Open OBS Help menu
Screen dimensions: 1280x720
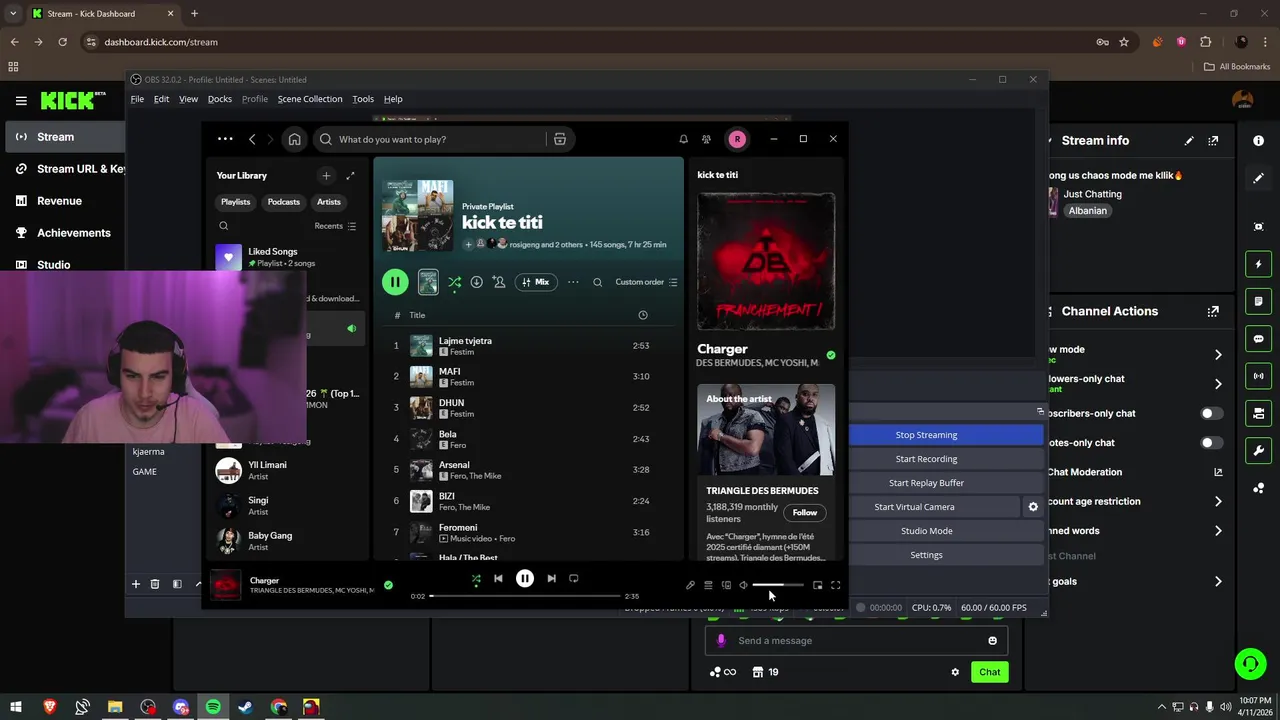coord(393,99)
